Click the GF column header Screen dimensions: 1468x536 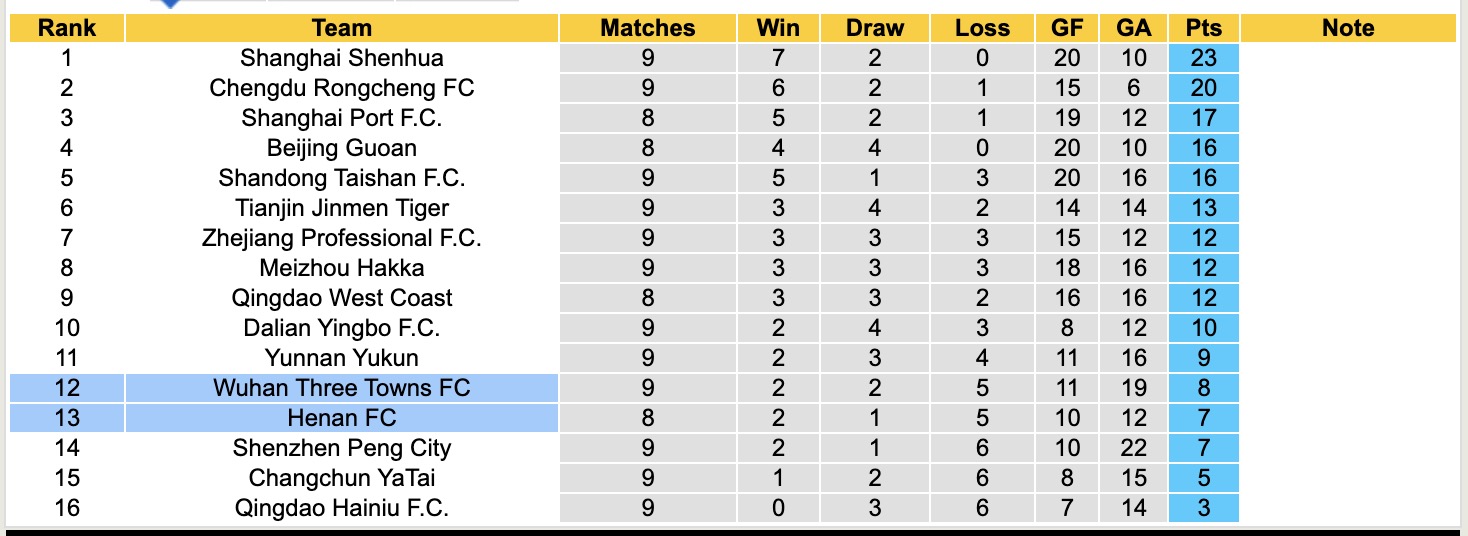[1067, 28]
